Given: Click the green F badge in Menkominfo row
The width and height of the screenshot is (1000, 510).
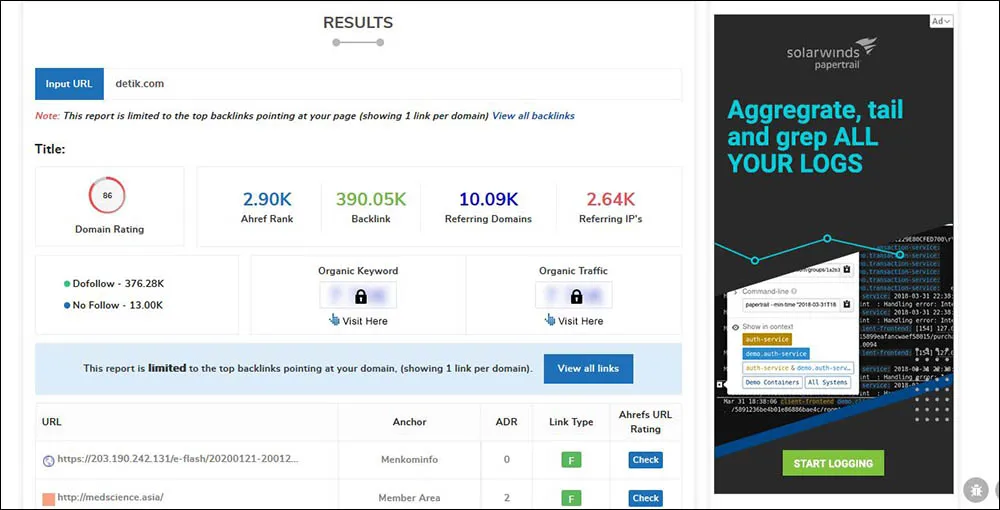Looking at the screenshot, I should 571,460.
